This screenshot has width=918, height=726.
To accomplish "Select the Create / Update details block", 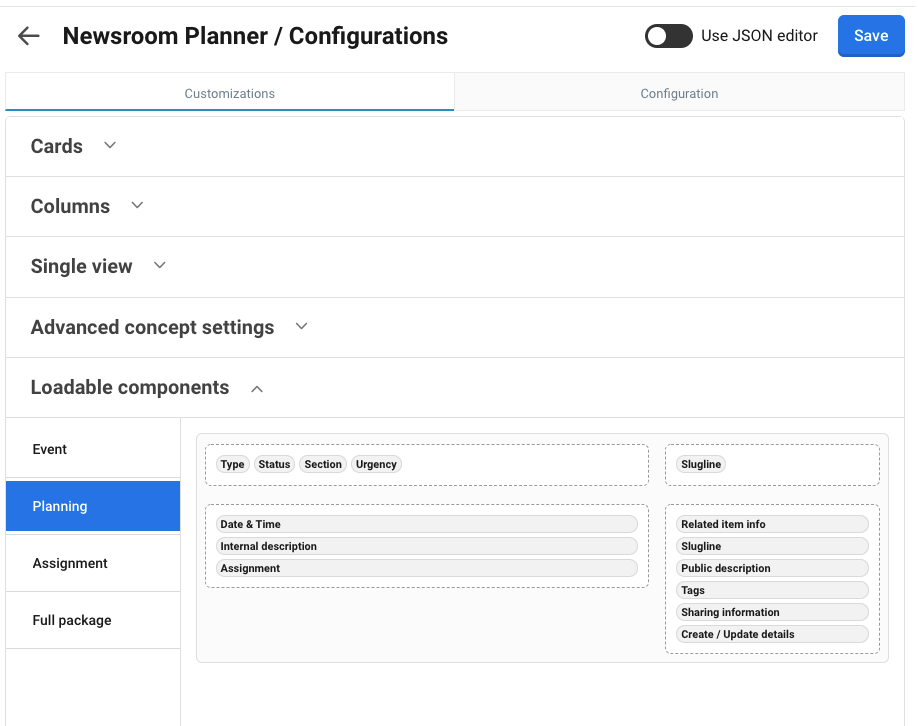I will (771, 634).
